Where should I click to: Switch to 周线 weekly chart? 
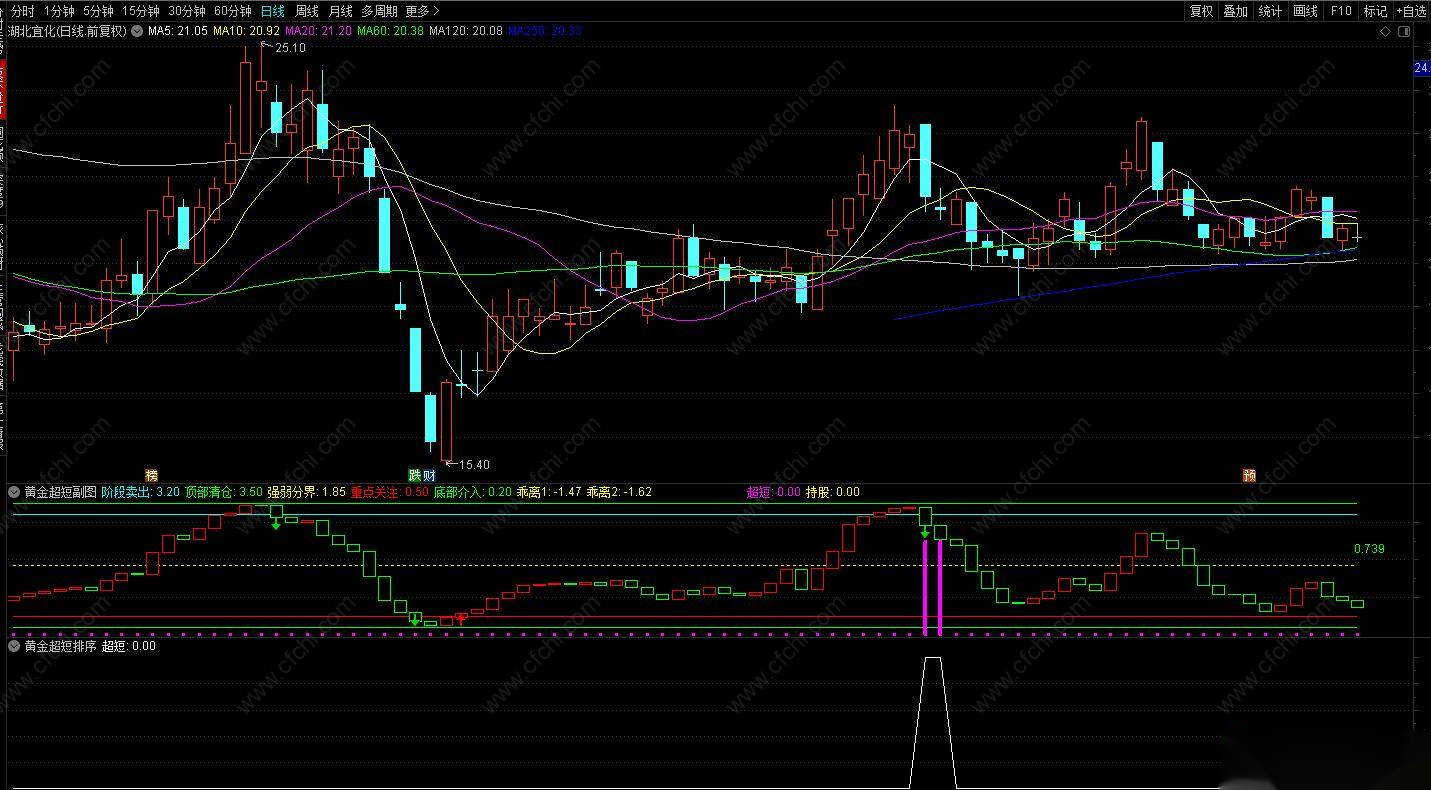(306, 11)
